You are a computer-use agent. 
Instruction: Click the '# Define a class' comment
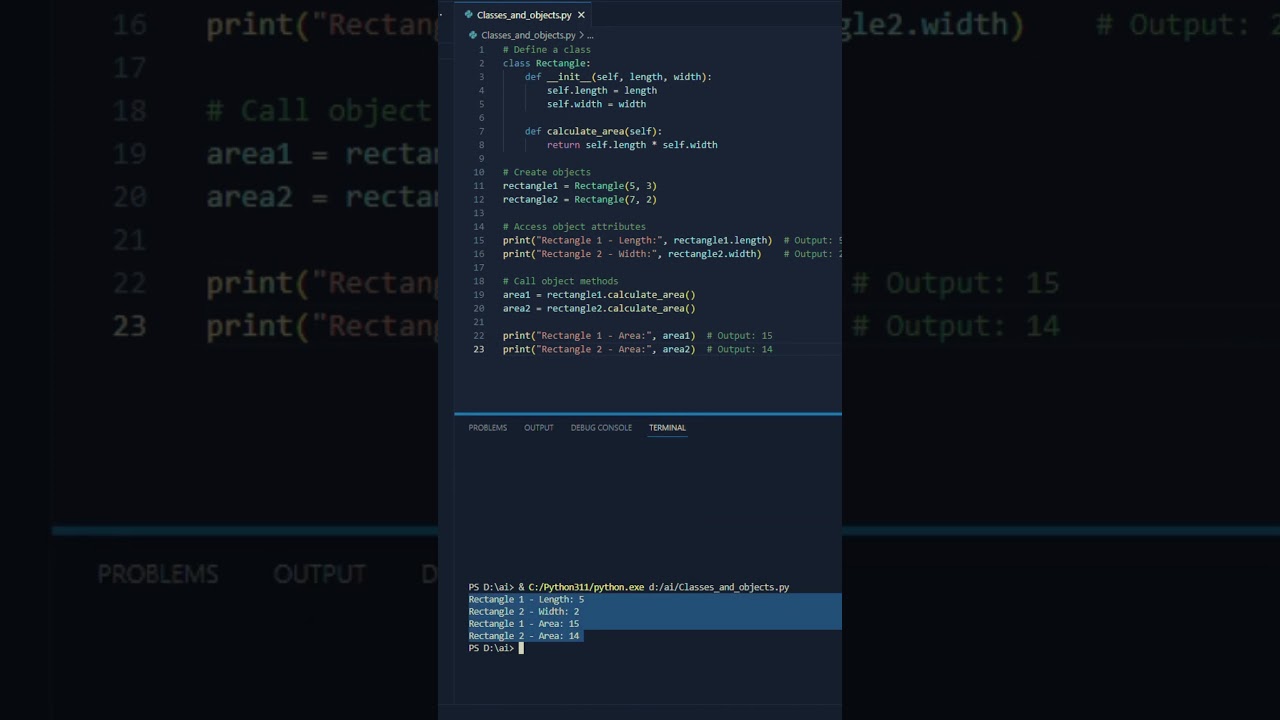547,50
